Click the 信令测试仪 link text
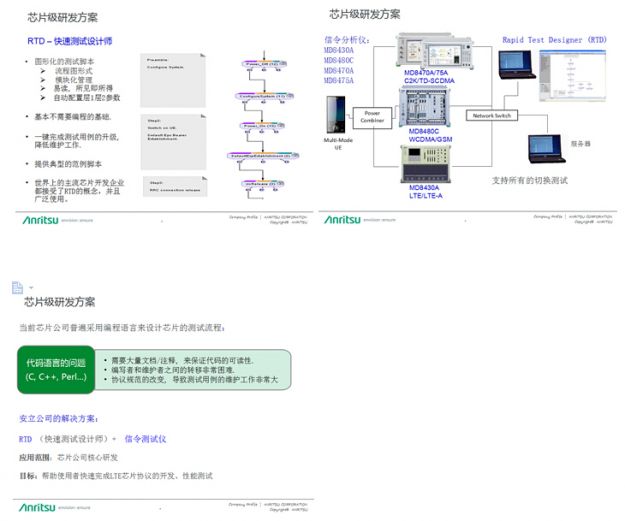 tap(145, 439)
